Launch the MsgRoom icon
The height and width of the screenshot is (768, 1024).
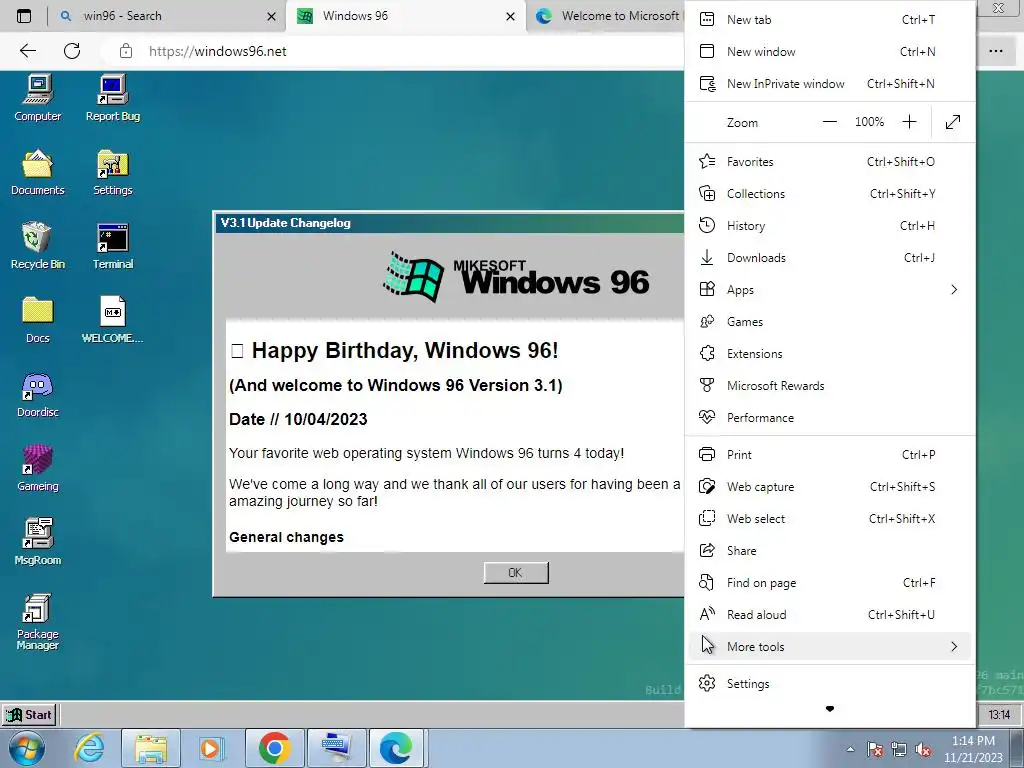[x=37, y=542]
